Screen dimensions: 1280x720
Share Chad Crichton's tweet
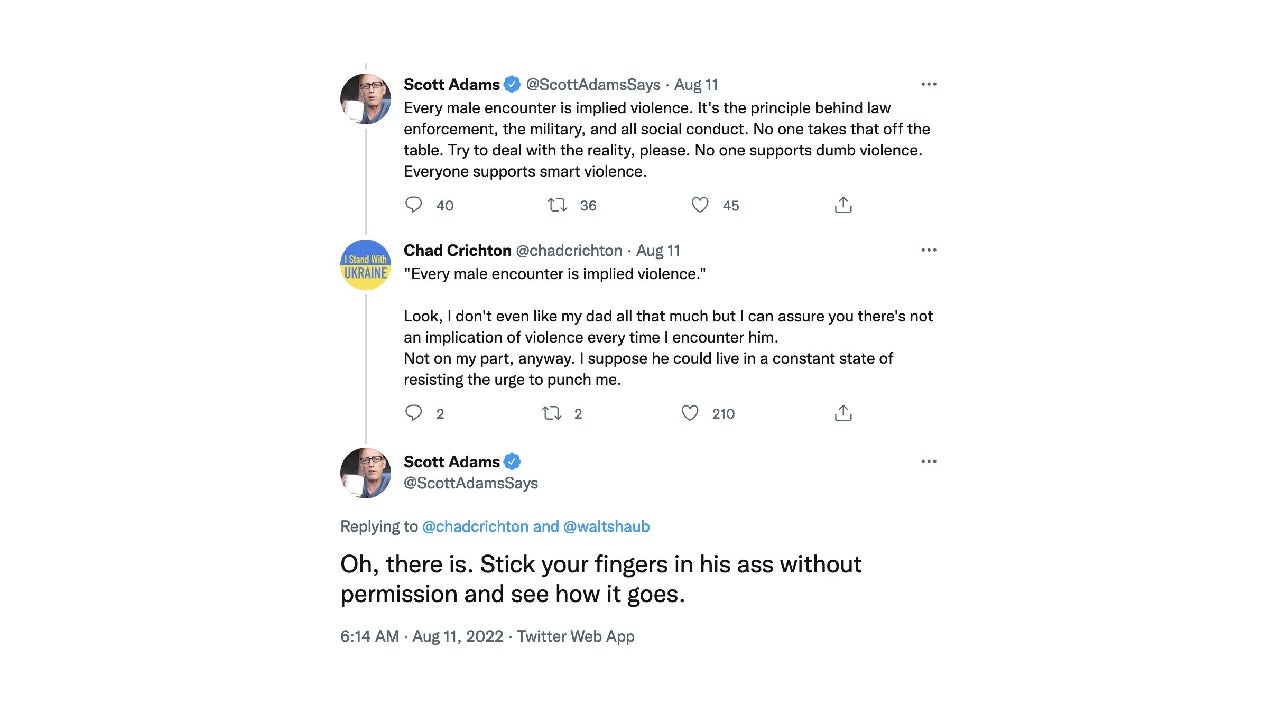pyautogui.click(x=843, y=413)
